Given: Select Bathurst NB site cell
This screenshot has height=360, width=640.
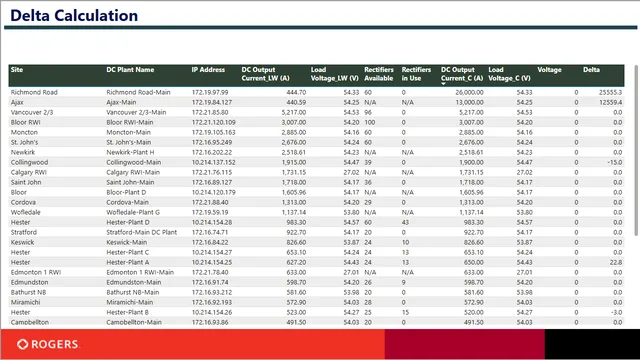Looking at the screenshot, I should pos(28,292).
